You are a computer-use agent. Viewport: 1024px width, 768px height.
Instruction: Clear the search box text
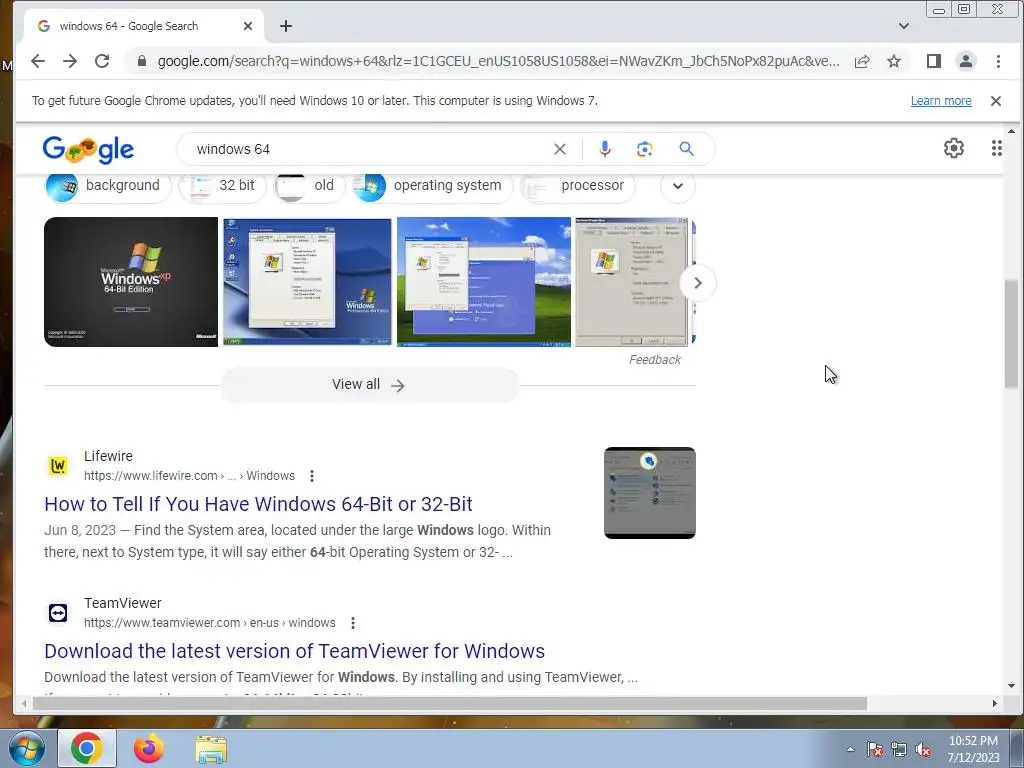coord(560,149)
